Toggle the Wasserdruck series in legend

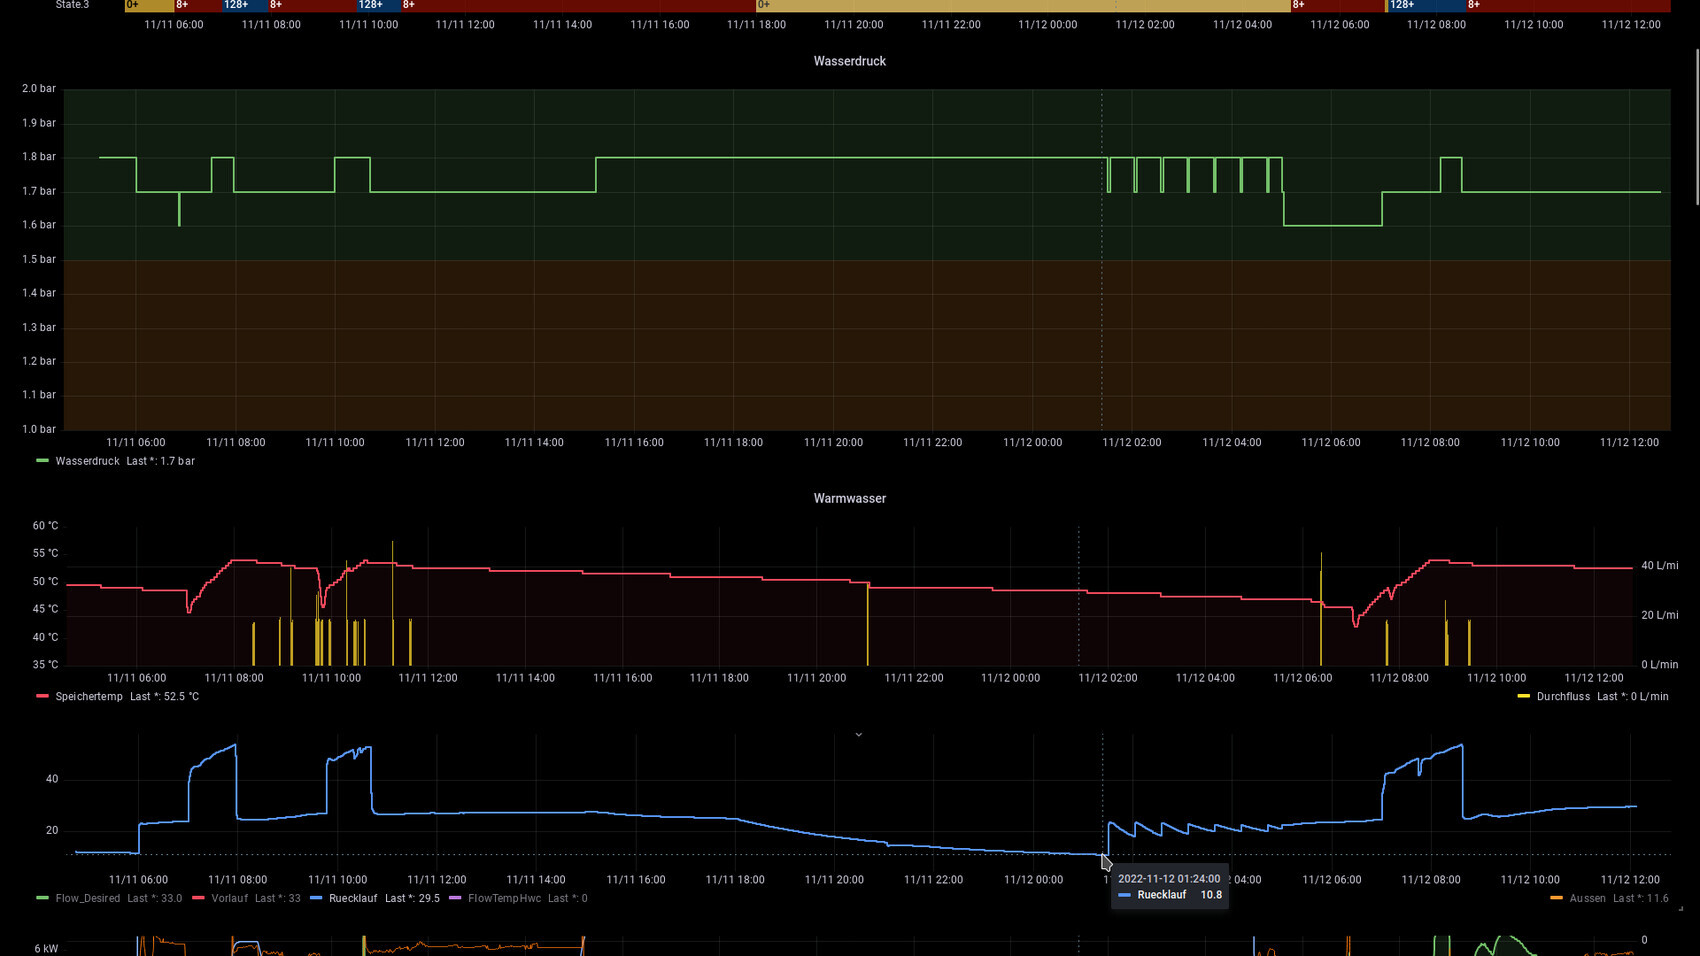pos(87,461)
